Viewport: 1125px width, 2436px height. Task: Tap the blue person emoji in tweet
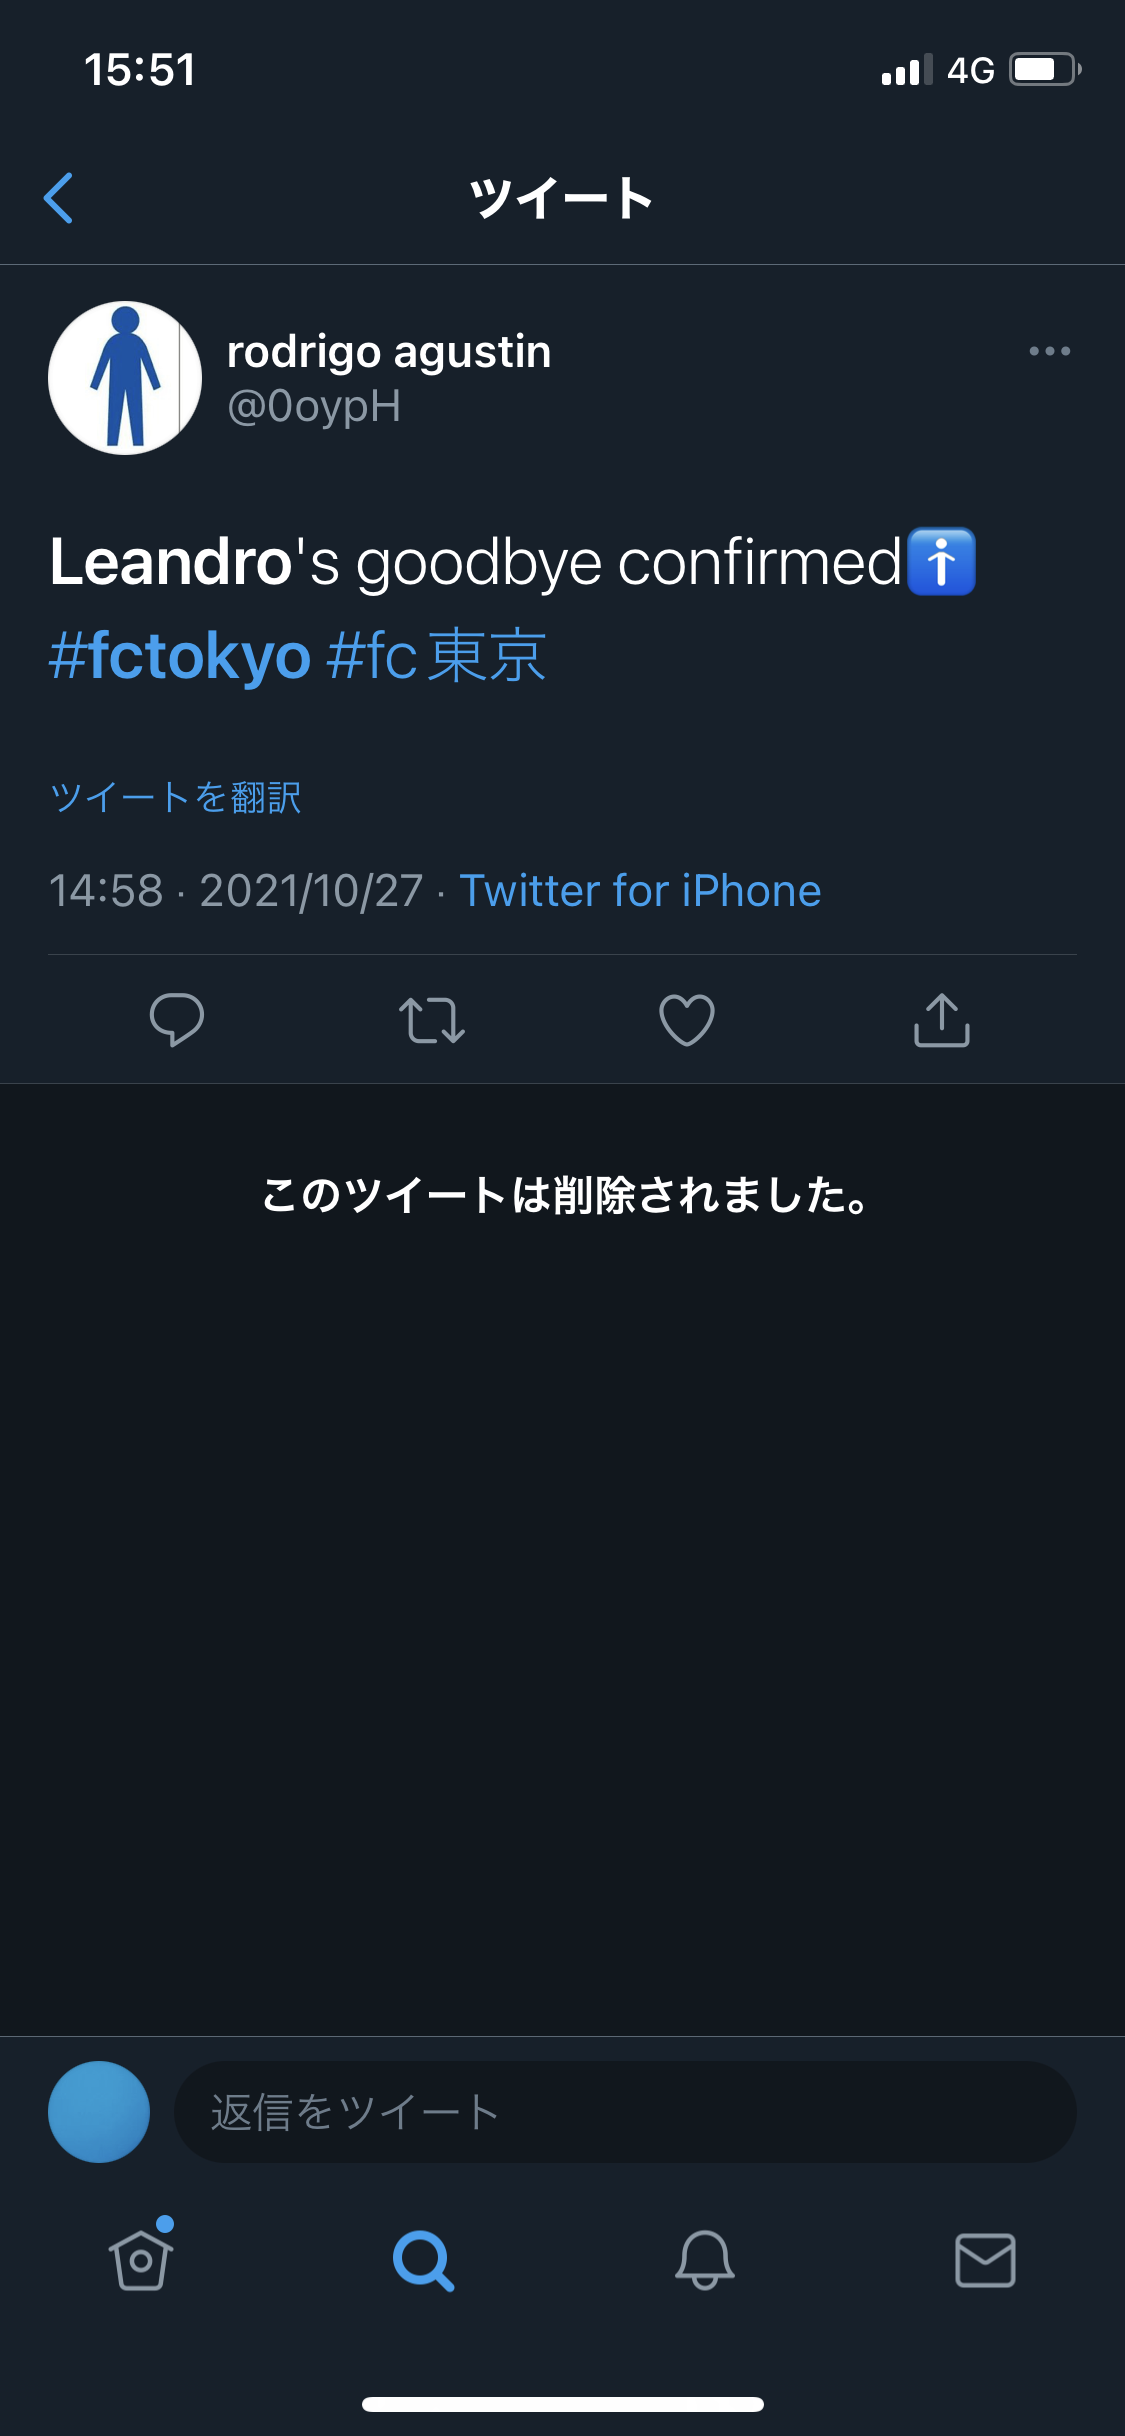(x=941, y=562)
